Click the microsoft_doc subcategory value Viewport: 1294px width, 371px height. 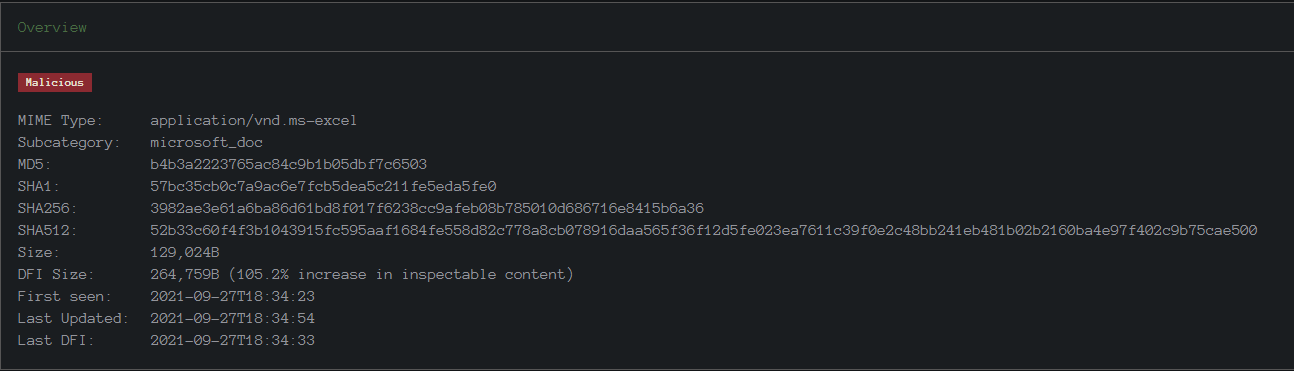coord(206,143)
